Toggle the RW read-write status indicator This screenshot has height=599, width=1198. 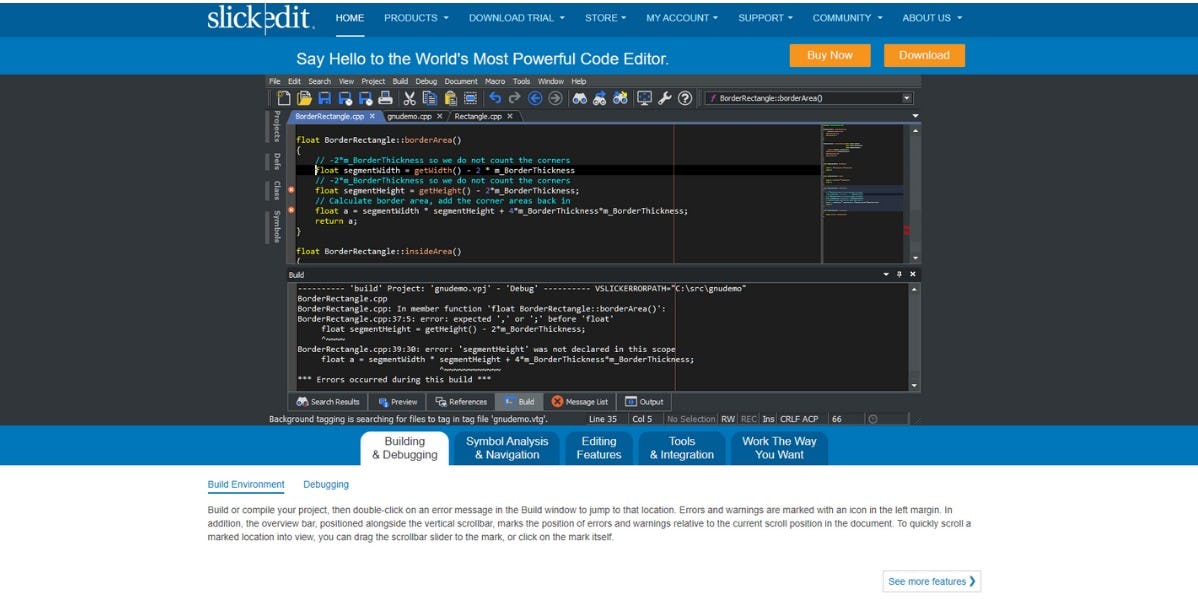(728, 419)
